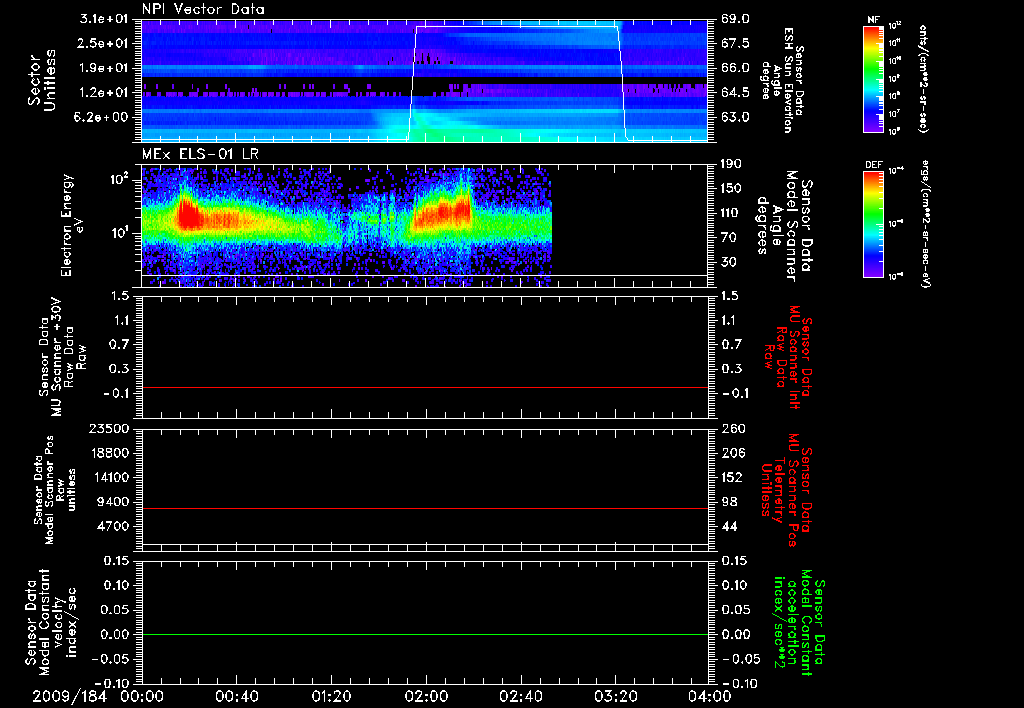Image resolution: width=1024 pixels, height=708 pixels.
Task: Click the '02:40' time tick label
Action: pyautogui.click(x=520, y=696)
